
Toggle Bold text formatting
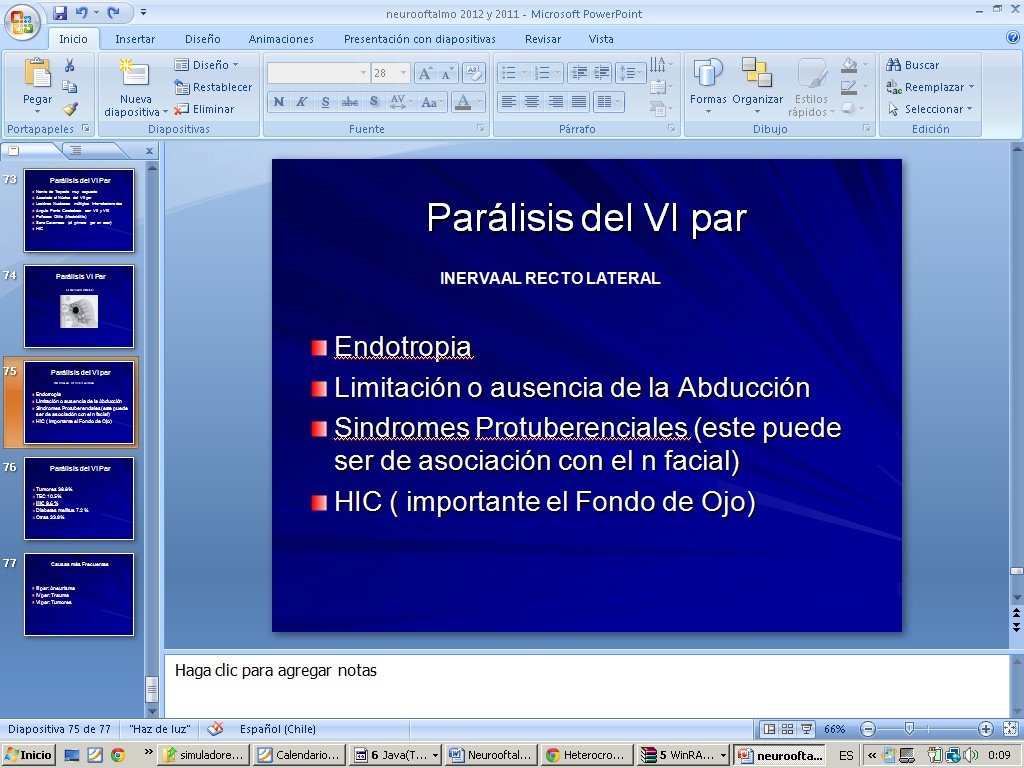point(279,102)
